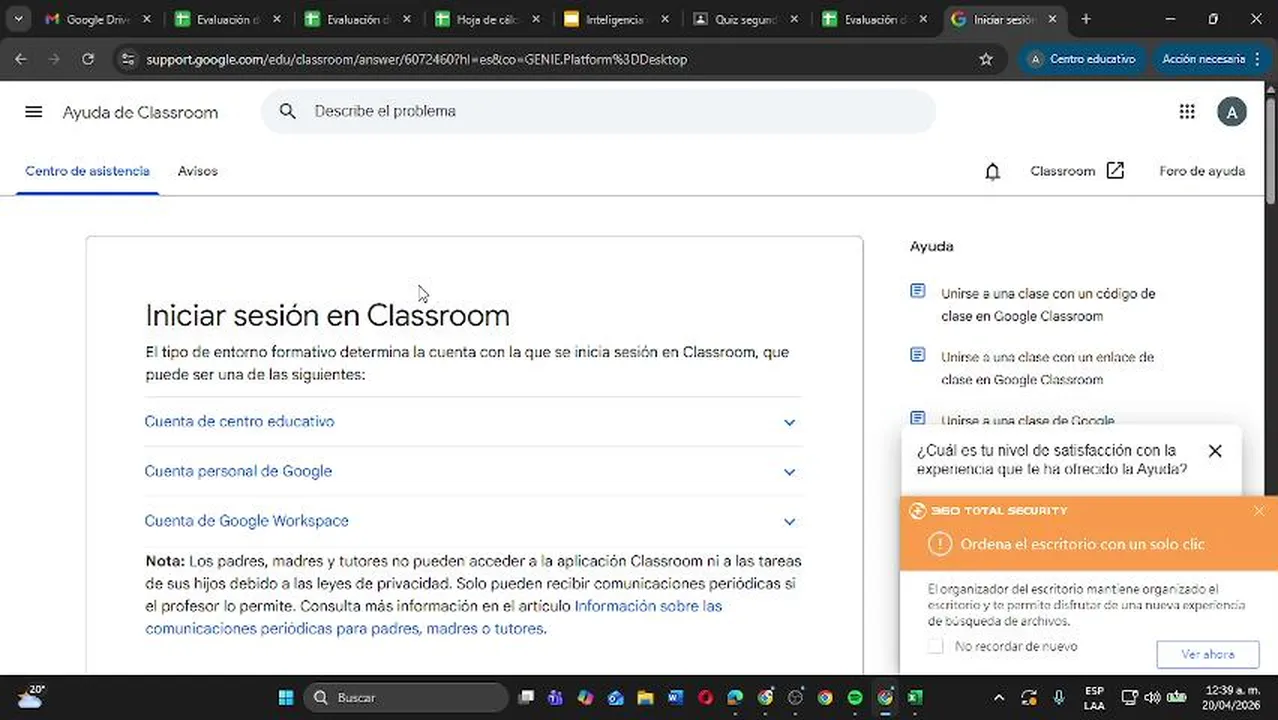The width and height of the screenshot is (1278, 720).
Task: Click the open-in-new icon beside Classroom
Action: (1115, 171)
